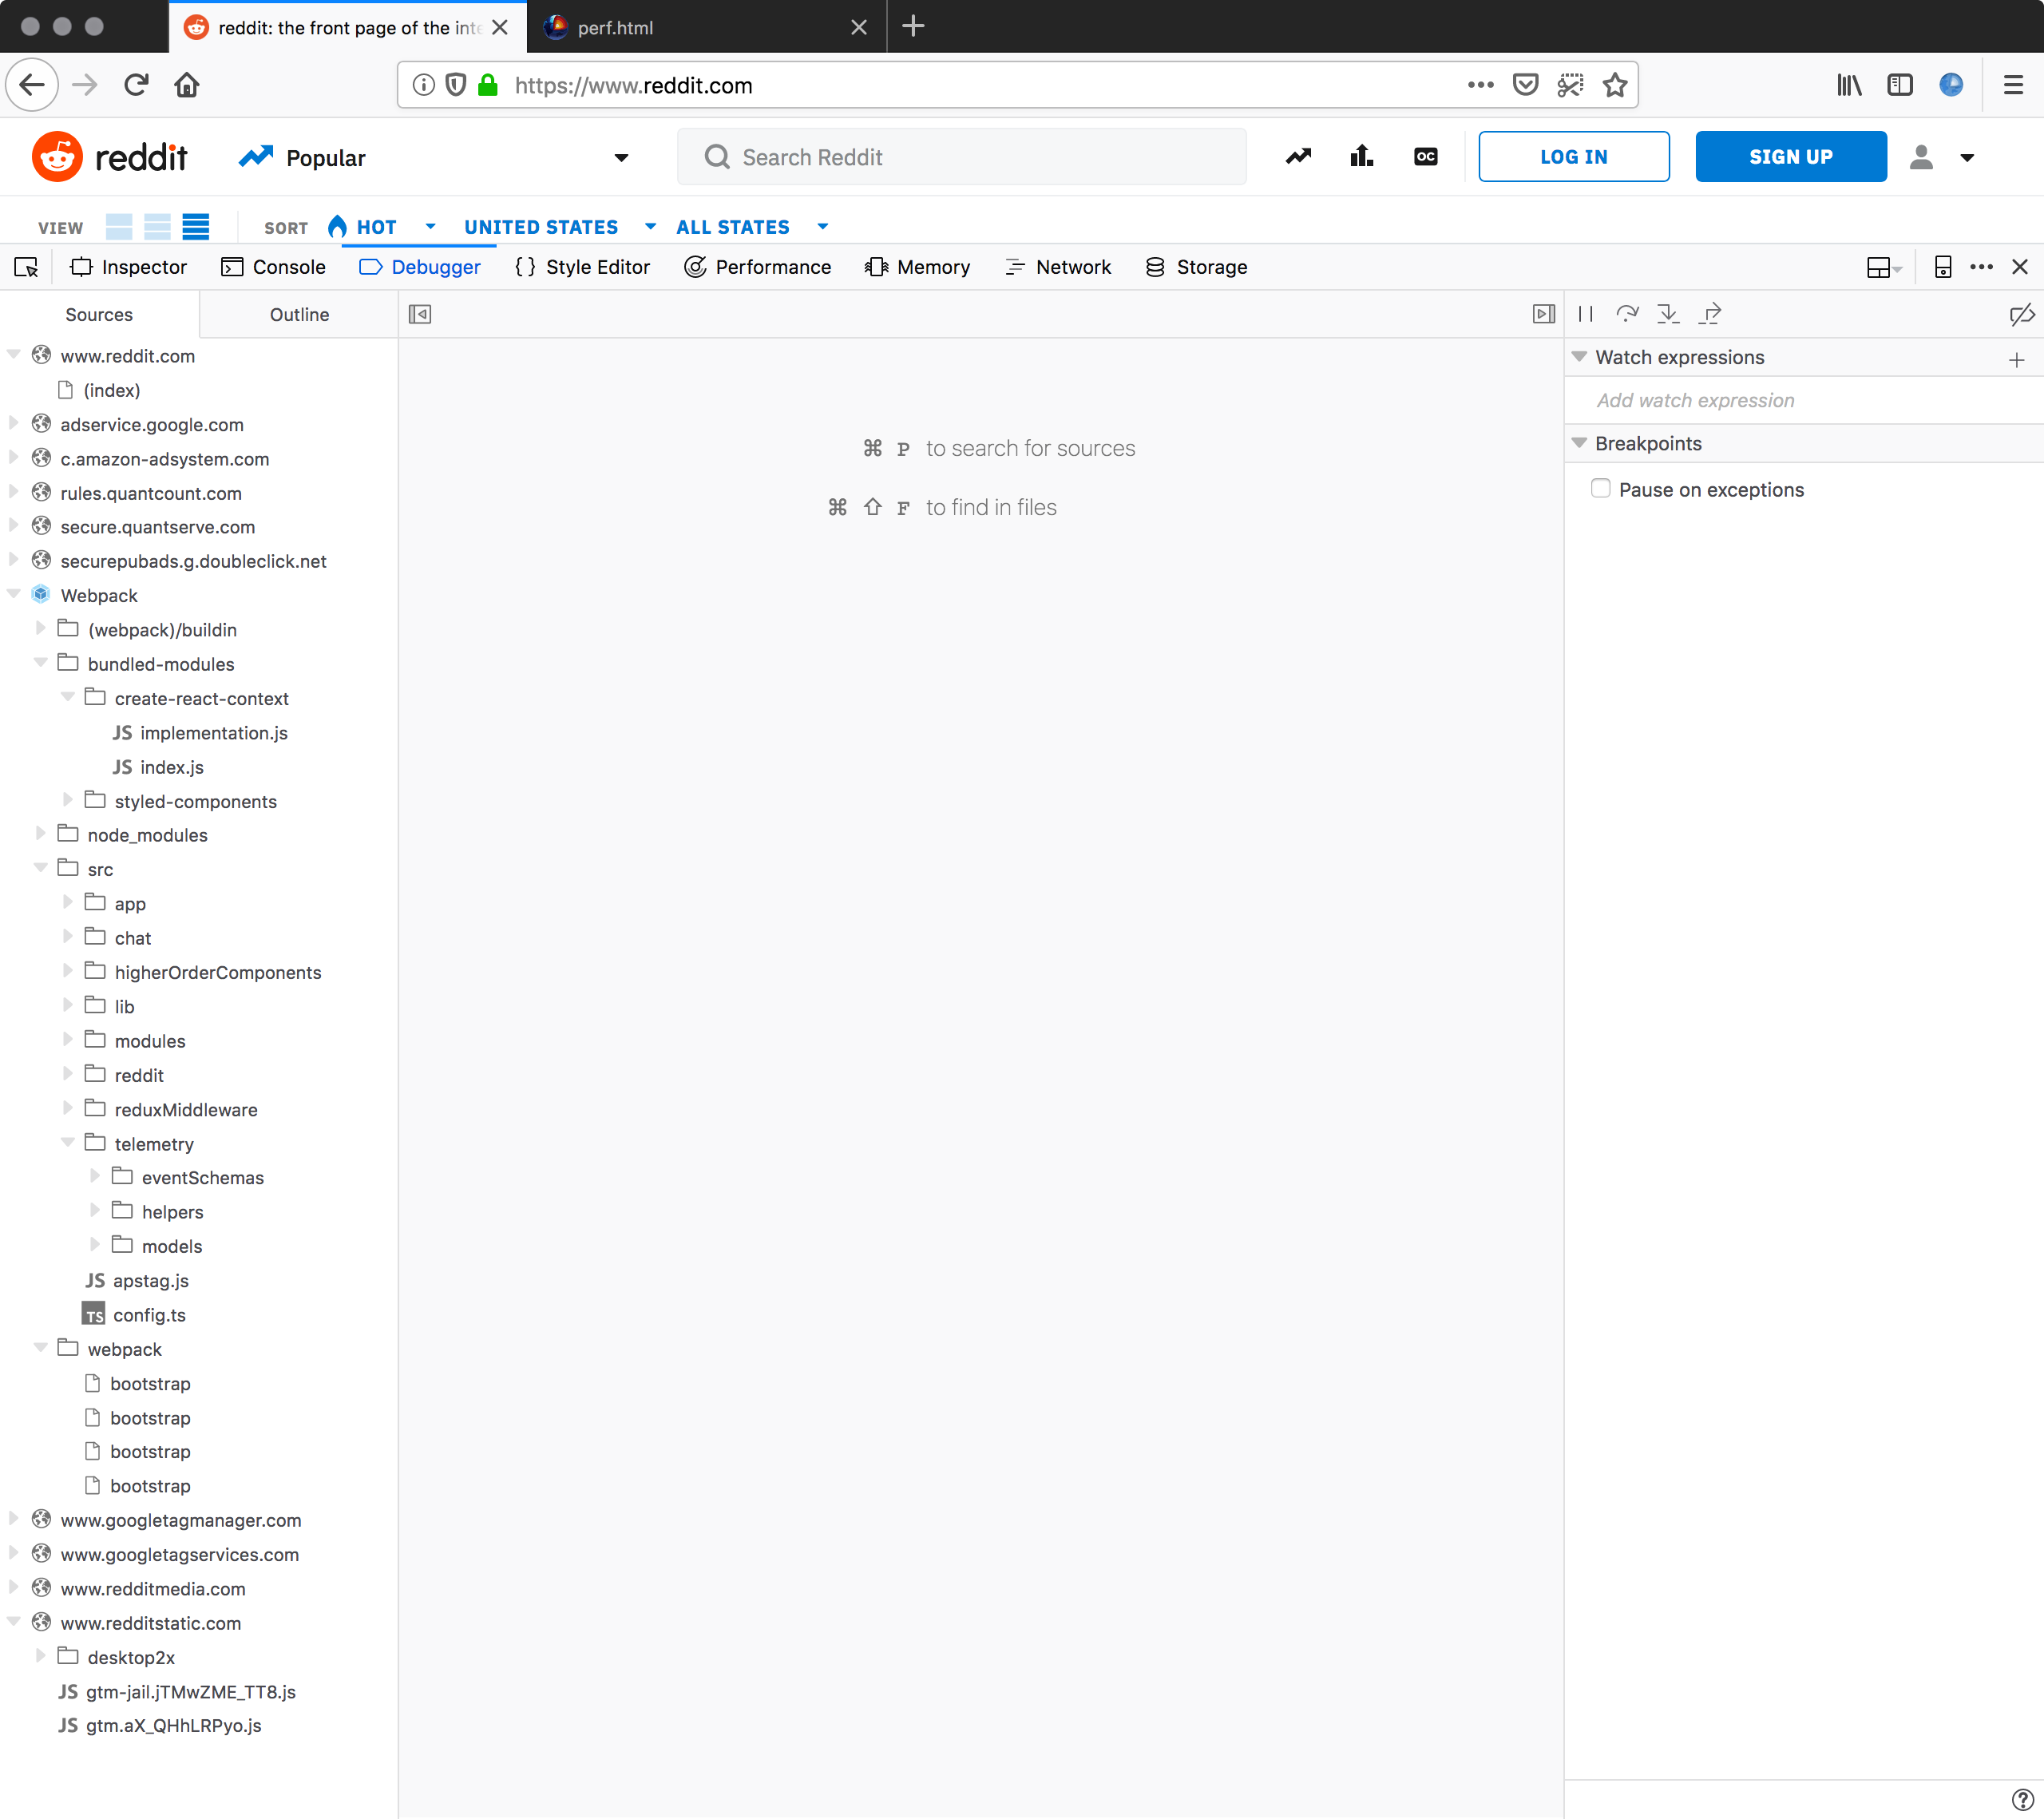2044x1819 pixels.
Task: Open the config.ts source file
Action: 149,1315
